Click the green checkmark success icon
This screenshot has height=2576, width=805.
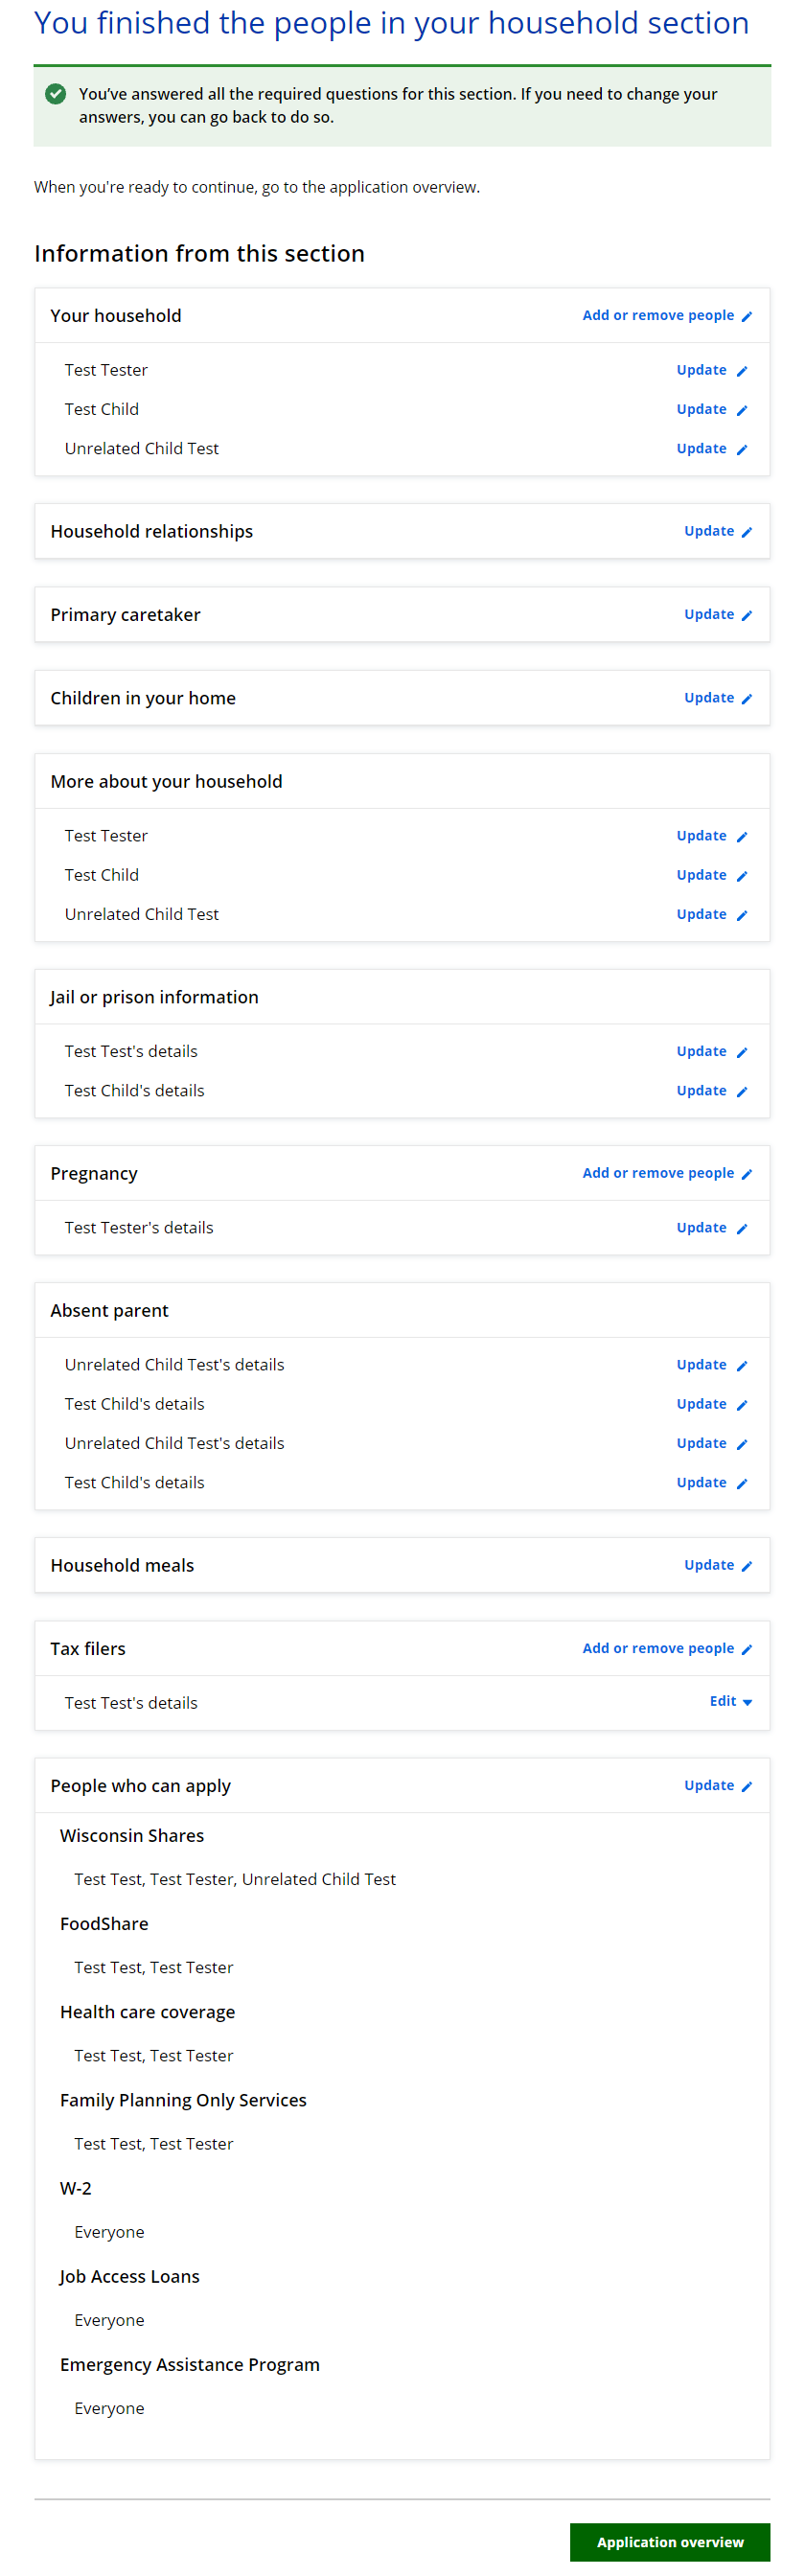(56, 94)
